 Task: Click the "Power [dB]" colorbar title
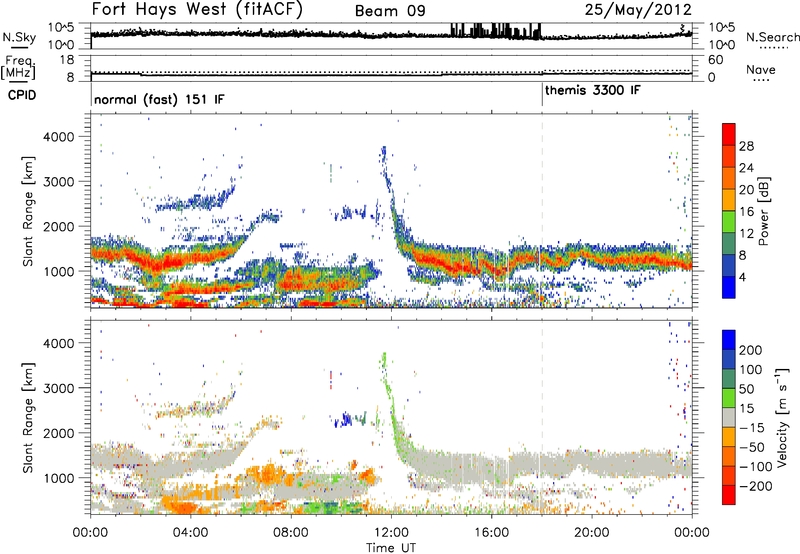click(x=763, y=211)
